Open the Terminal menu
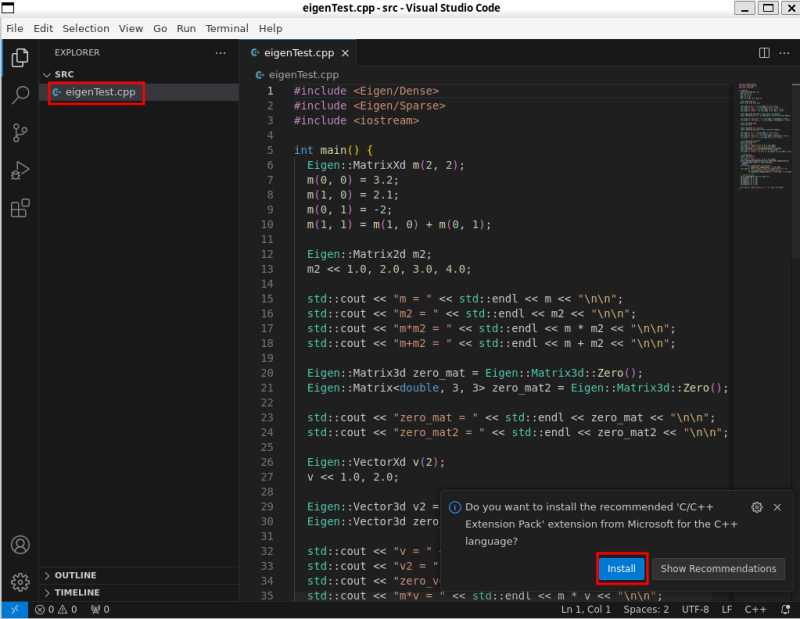 click(x=227, y=29)
